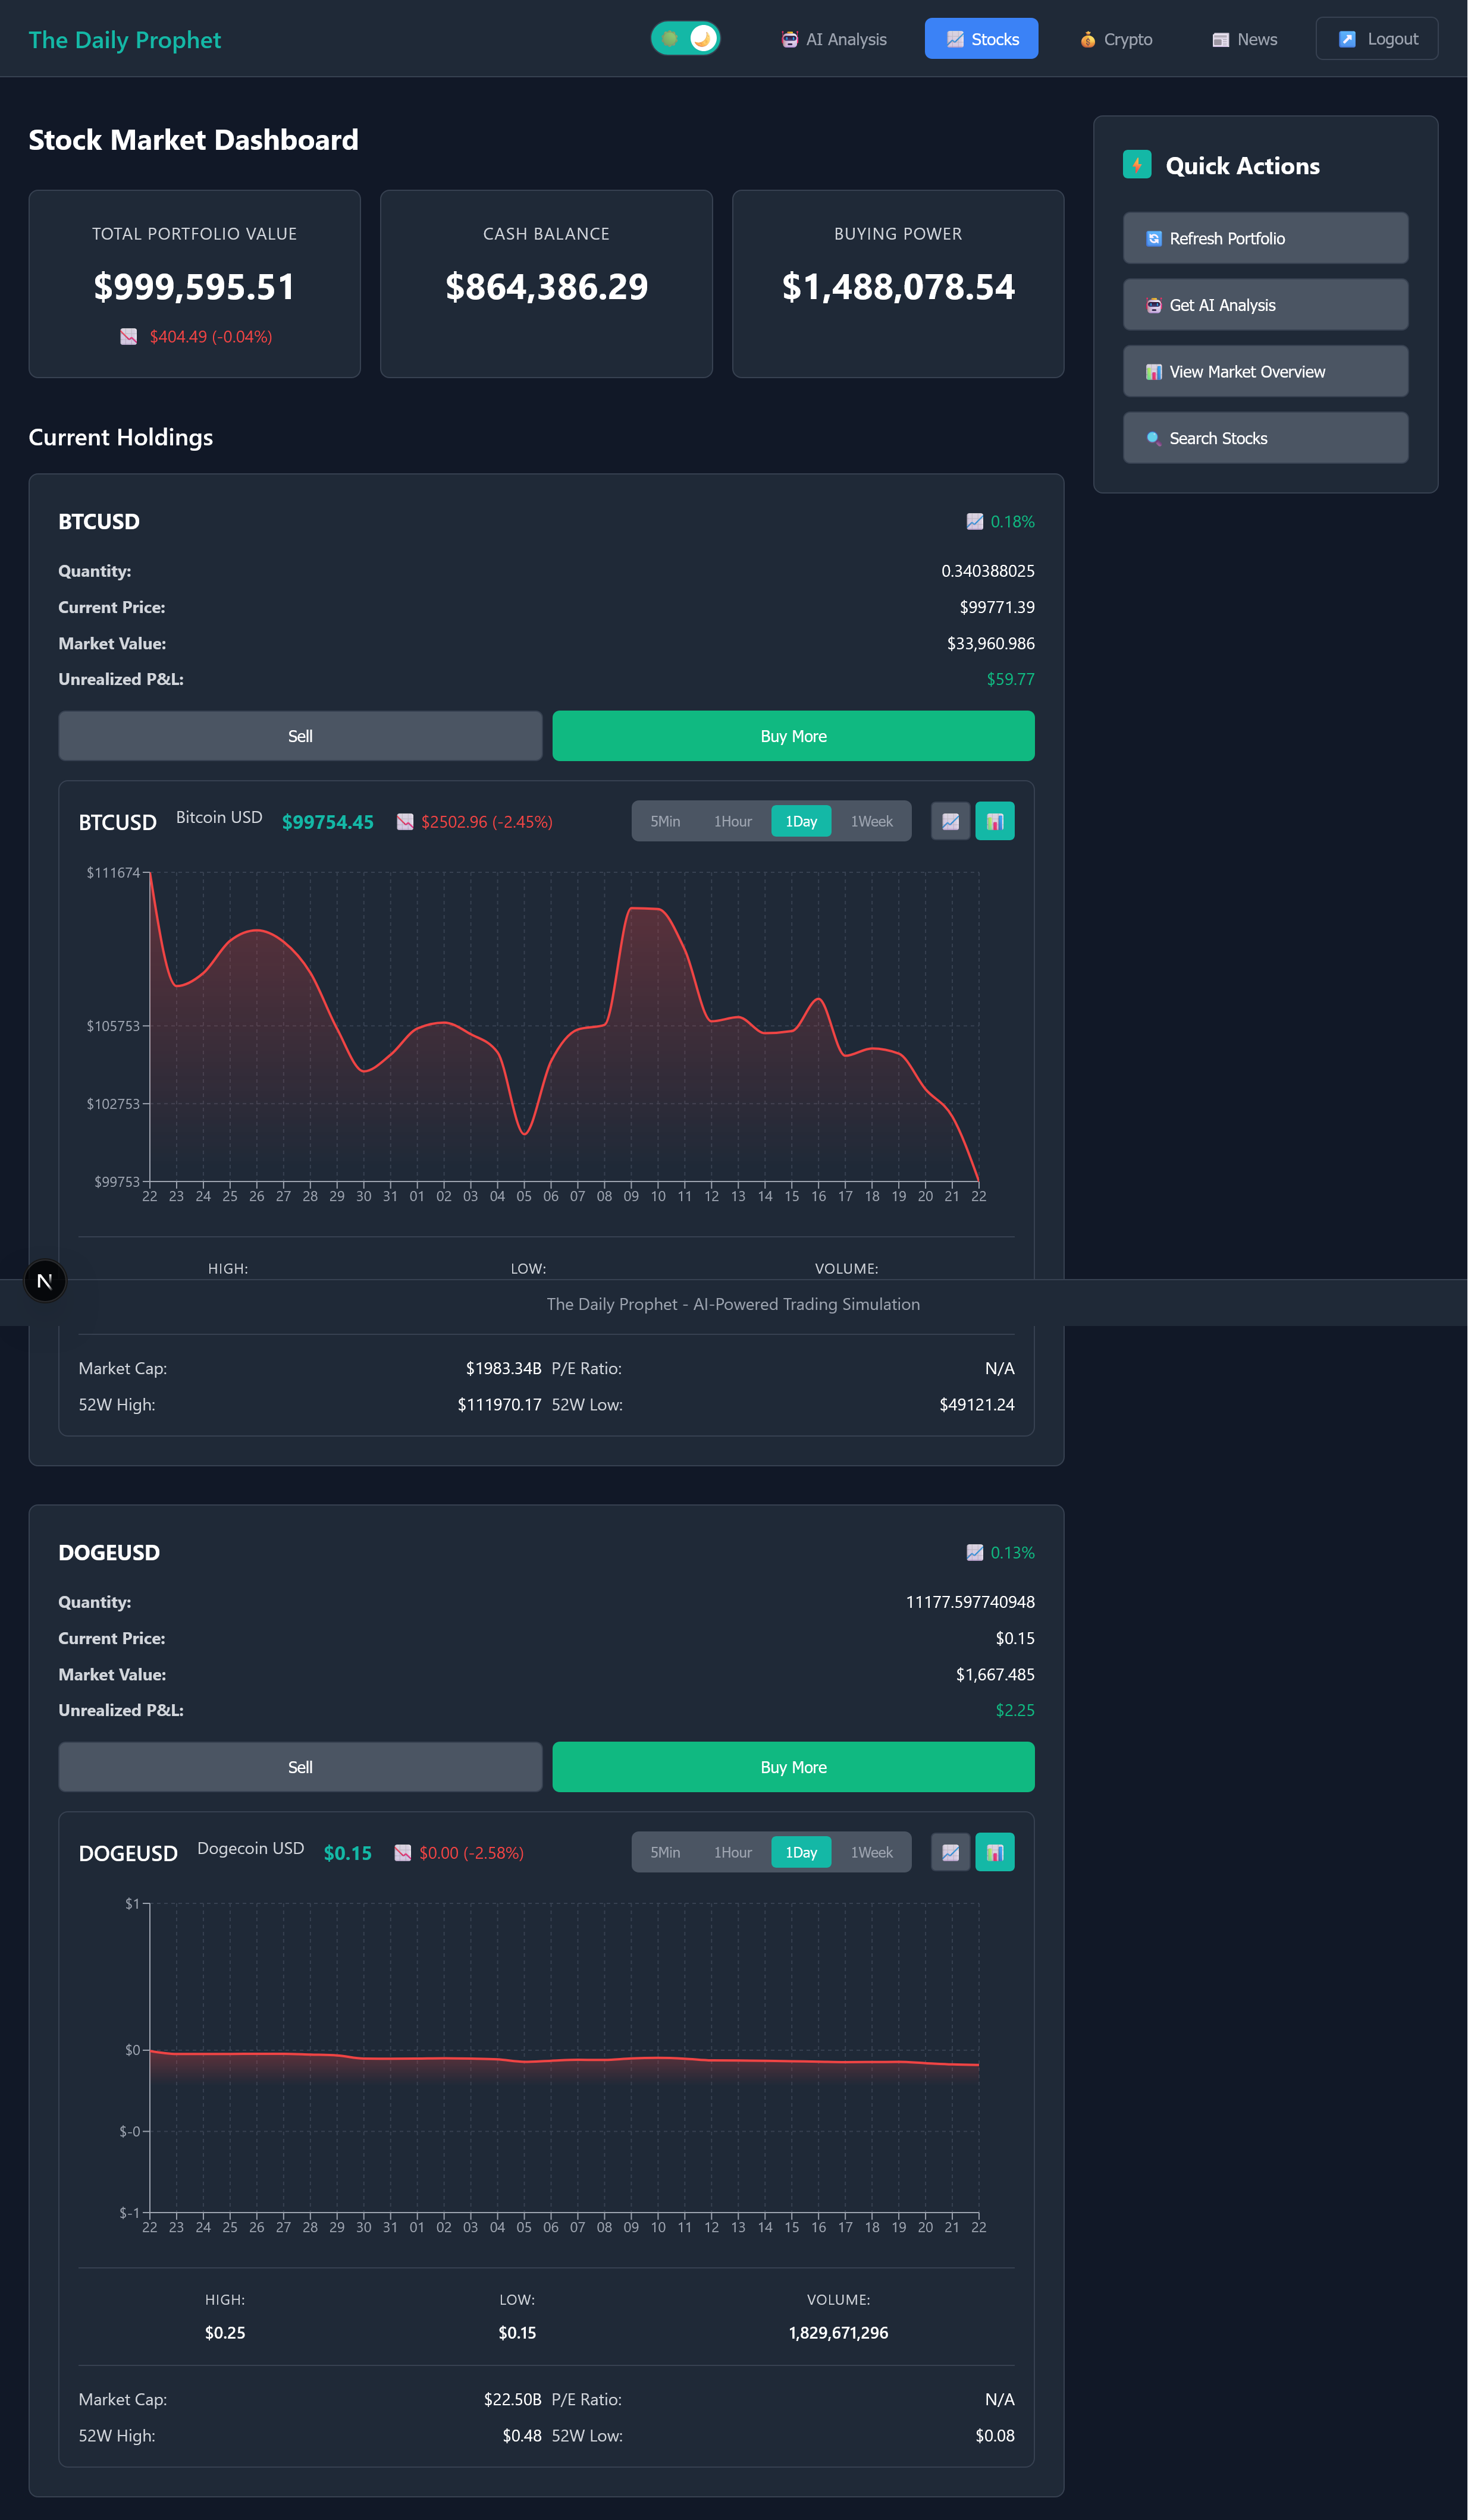The width and height of the screenshot is (1468, 2520).
Task: Switch BTCUSD chart to line chart icon
Action: (950, 821)
